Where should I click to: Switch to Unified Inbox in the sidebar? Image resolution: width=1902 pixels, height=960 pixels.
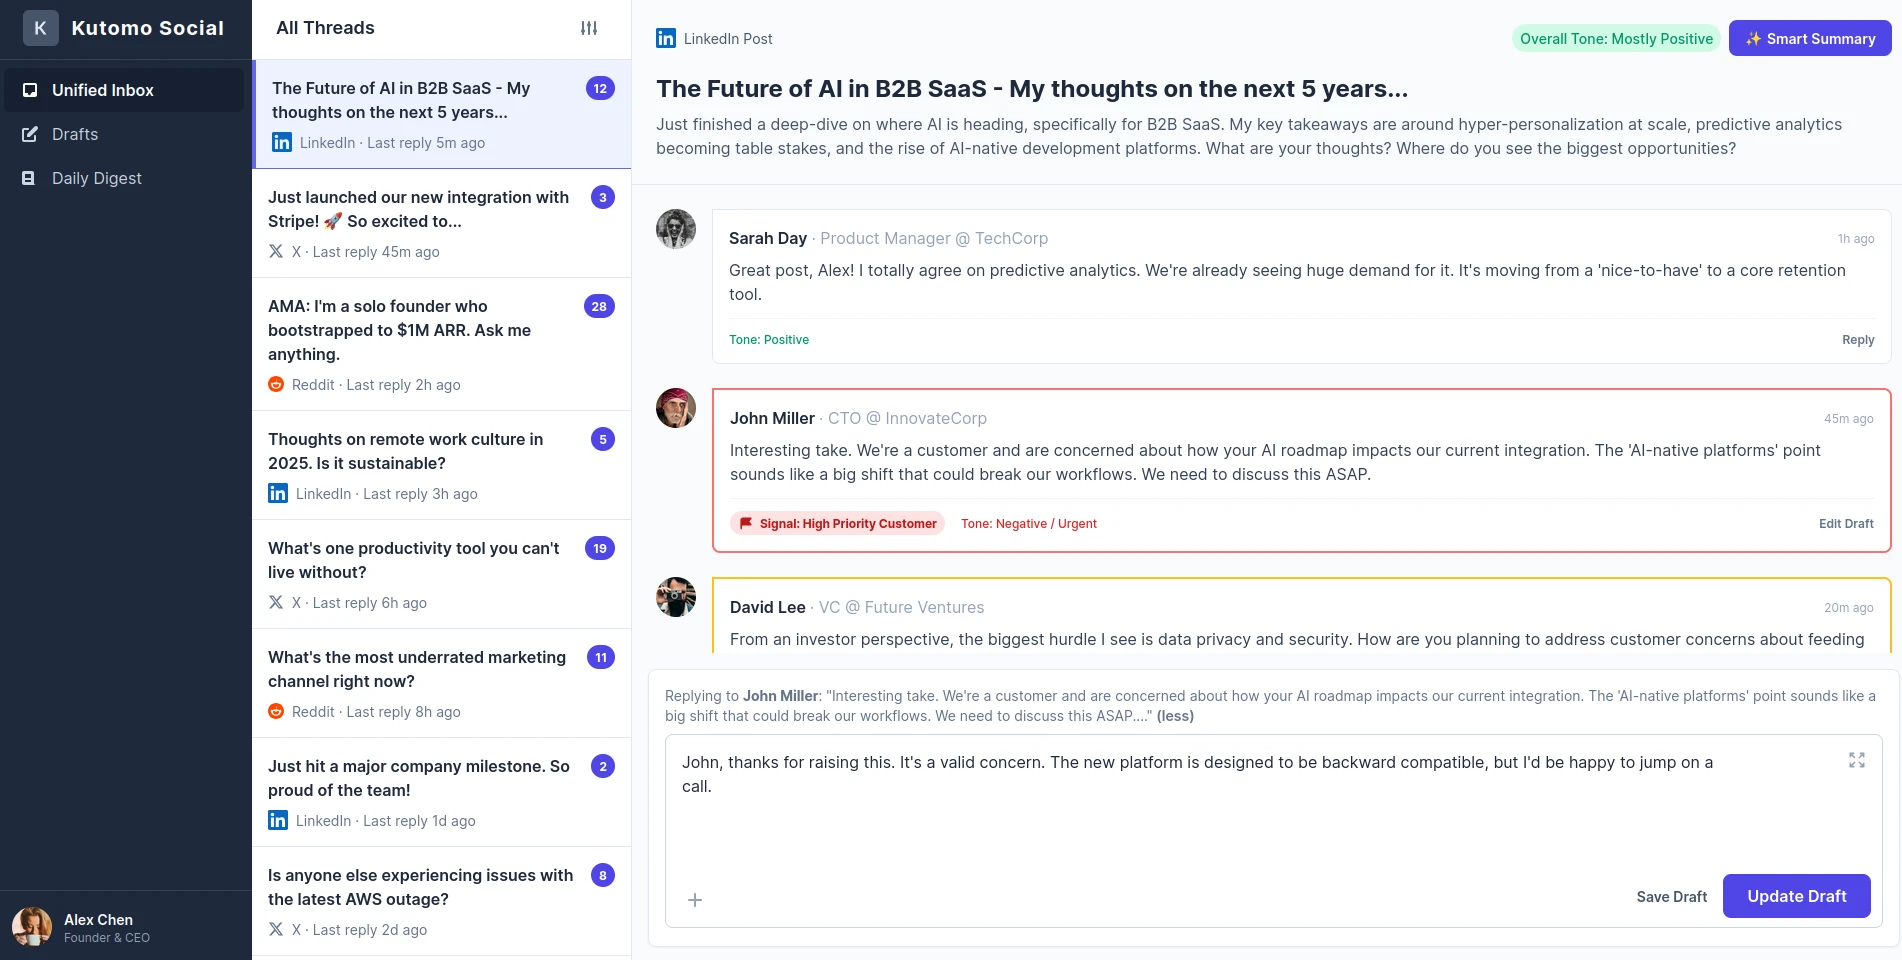point(103,90)
